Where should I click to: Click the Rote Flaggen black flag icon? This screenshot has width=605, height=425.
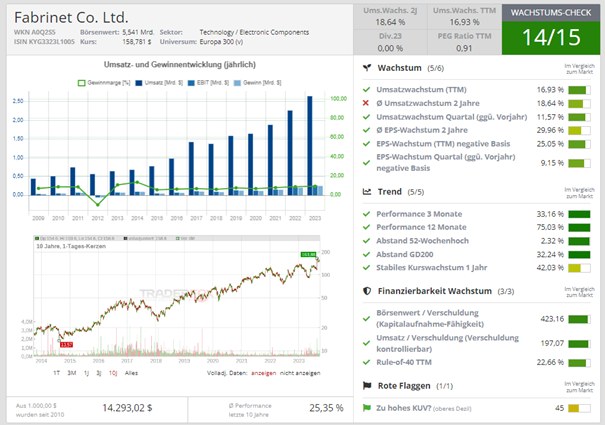point(367,386)
